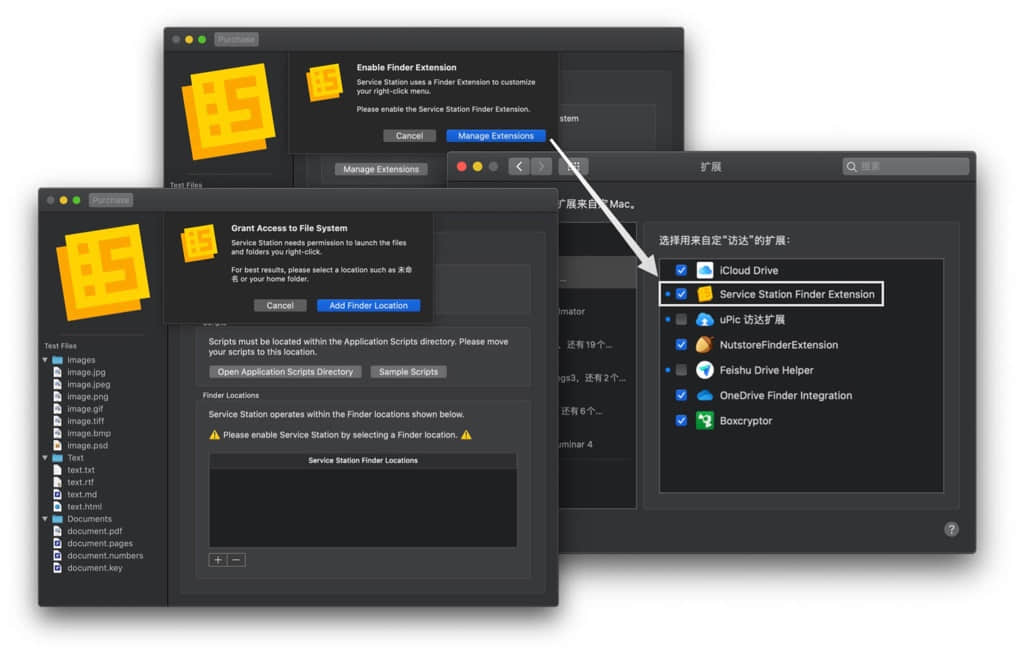Uncheck the NutstoreFinderExtension checkbox
This screenshot has height=657, width=1024.
click(x=681, y=345)
